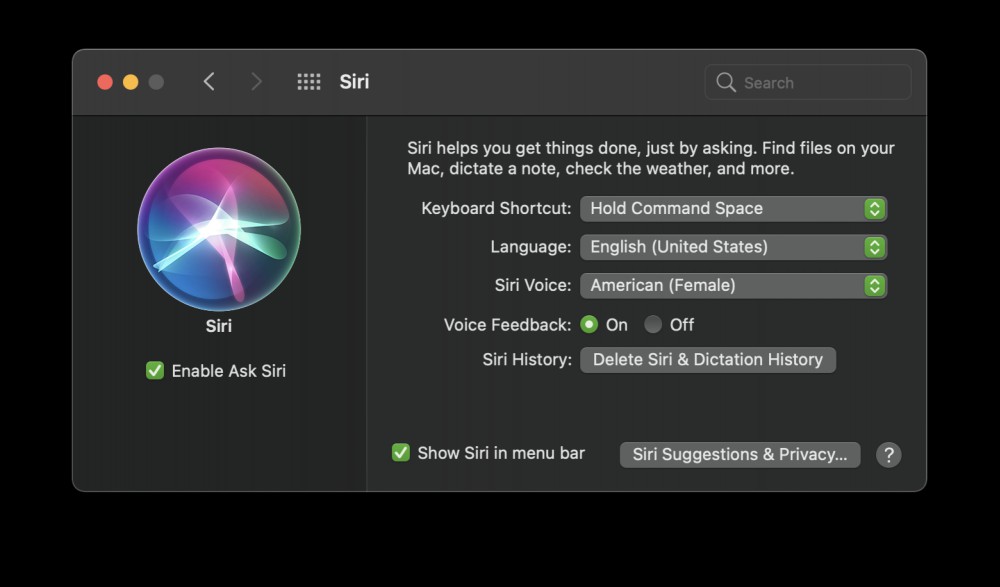Click the magnifying glass search icon

[726, 82]
